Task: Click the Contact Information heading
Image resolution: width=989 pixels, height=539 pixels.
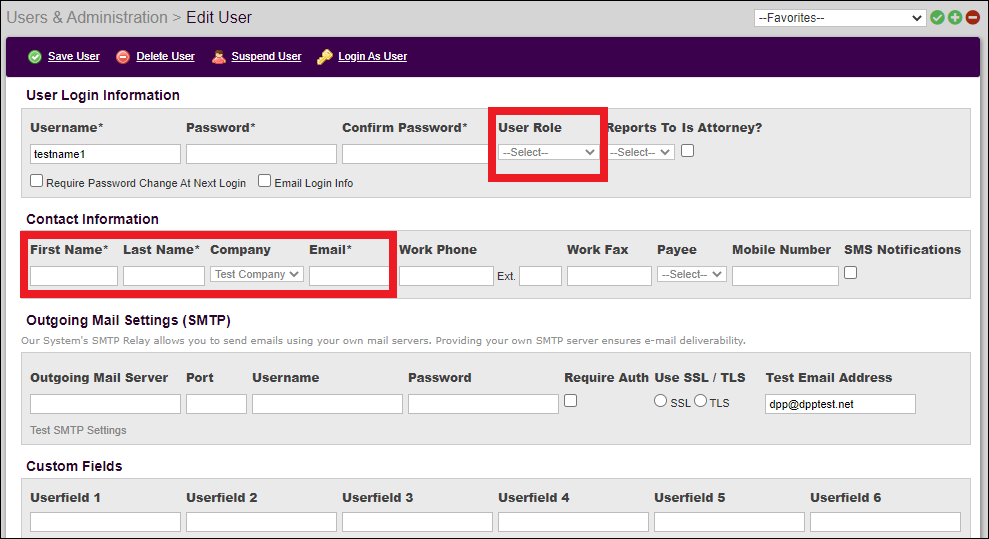Action: (92, 219)
